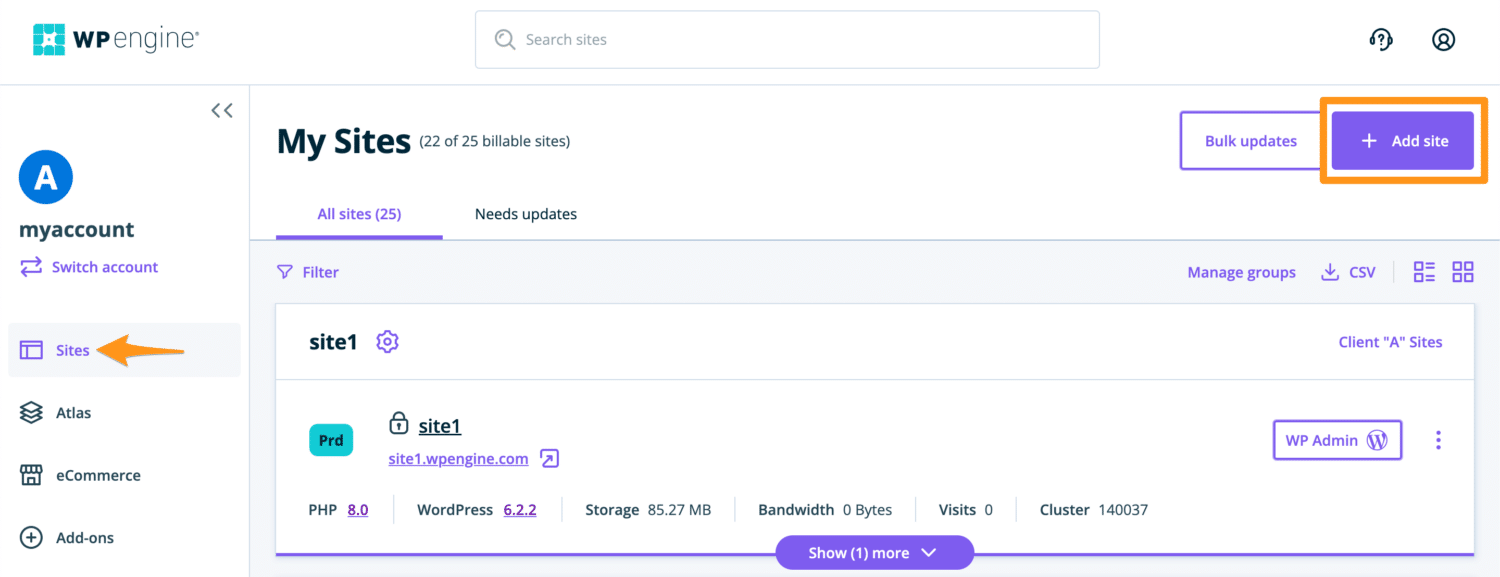Open the Filter options
1500x577 pixels.
(308, 272)
